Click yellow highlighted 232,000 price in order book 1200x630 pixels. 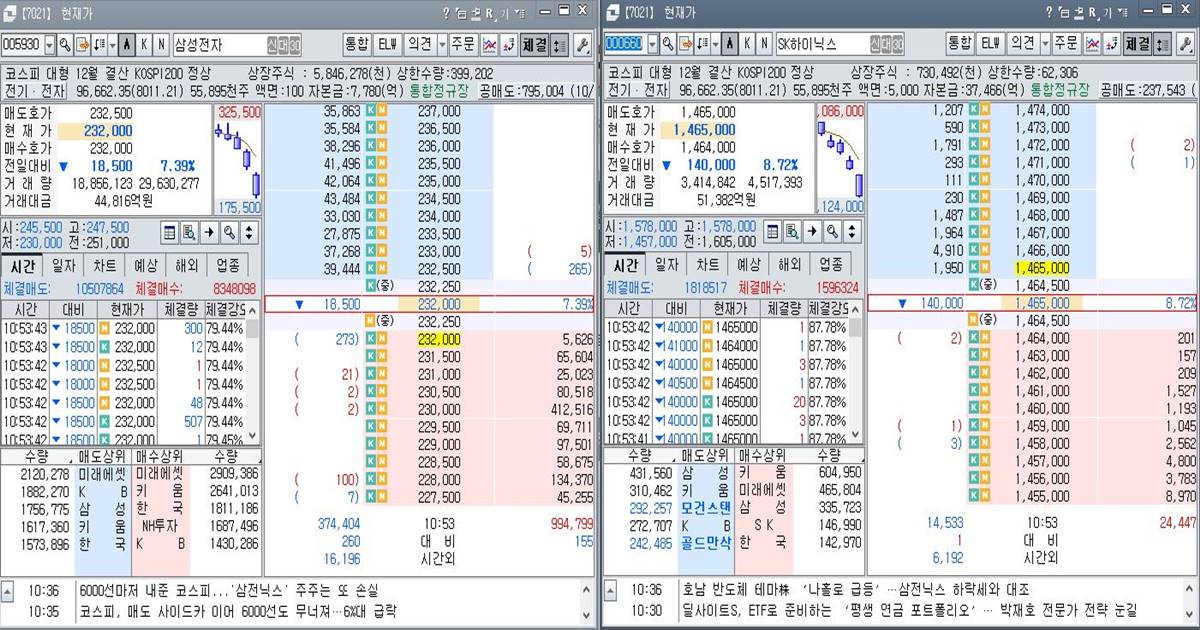pyautogui.click(x=438, y=340)
